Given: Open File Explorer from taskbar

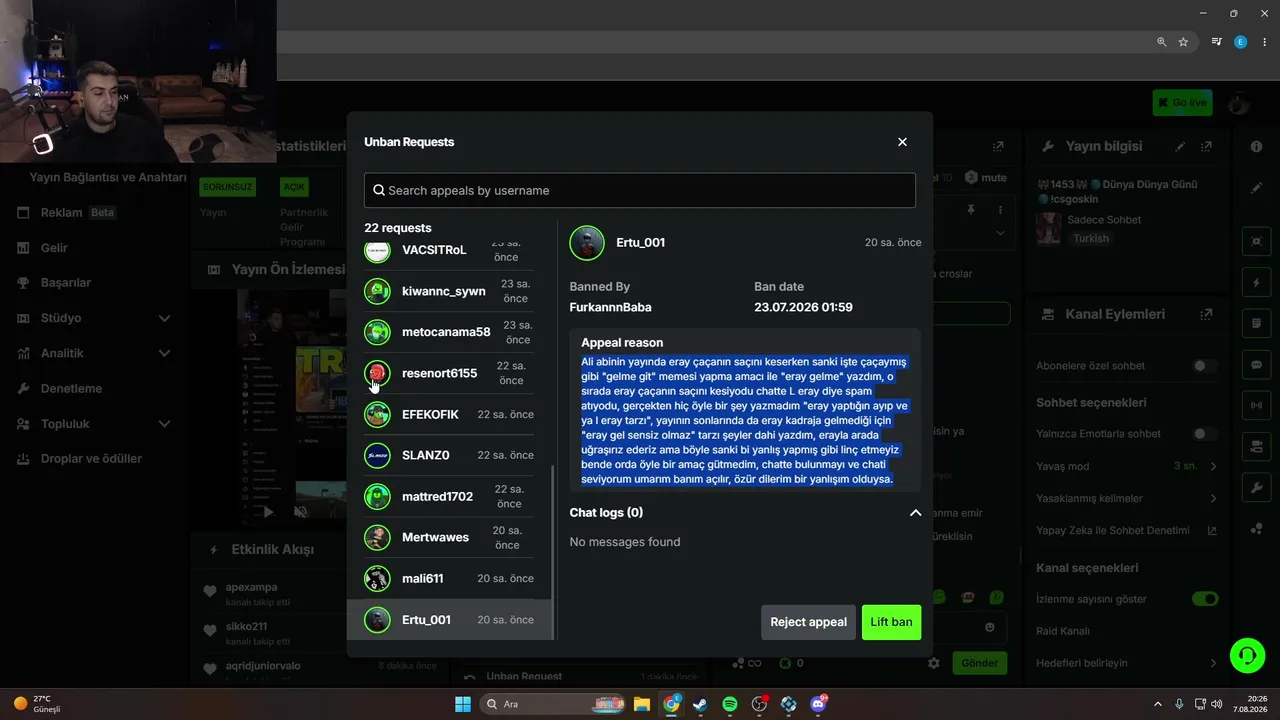Looking at the screenshot, I should click(x=641, y=704).
